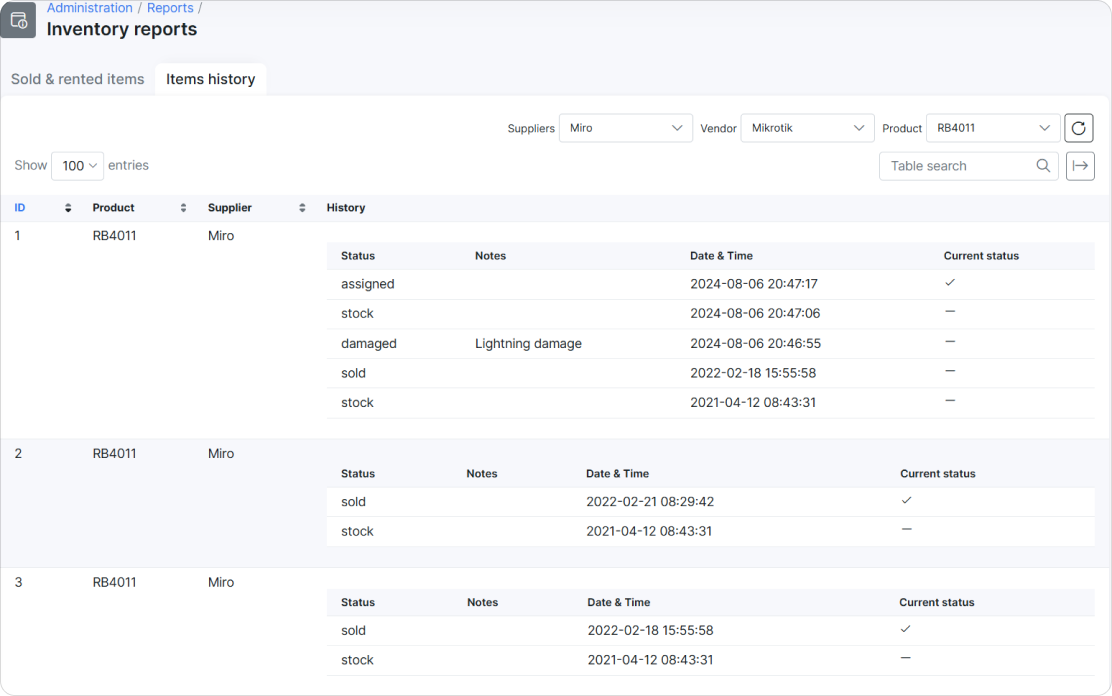This screenshot has height=696, width=1112.
Task: Open the Product dropdown showing RB4011
Action: pos(993,128)
